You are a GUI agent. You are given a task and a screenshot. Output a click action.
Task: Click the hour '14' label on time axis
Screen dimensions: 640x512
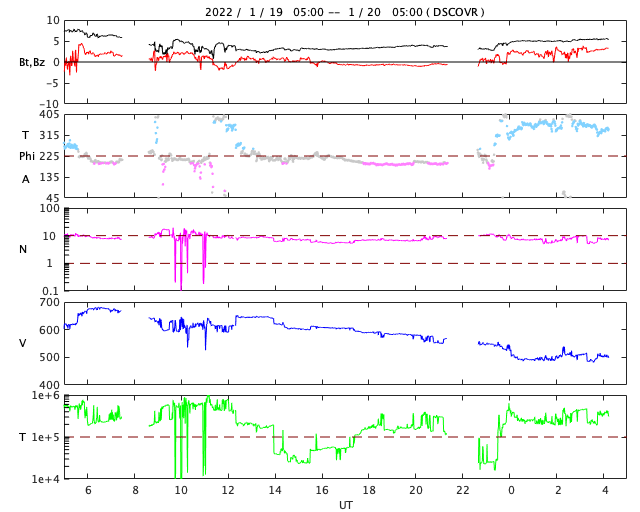point(275,490)
